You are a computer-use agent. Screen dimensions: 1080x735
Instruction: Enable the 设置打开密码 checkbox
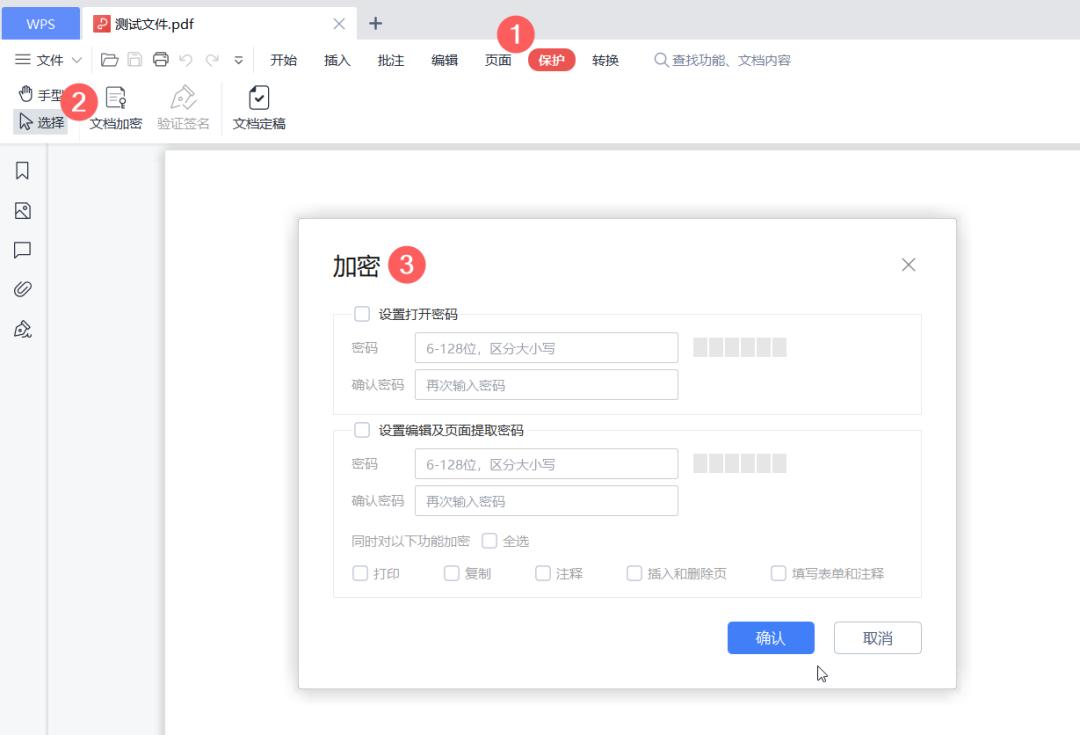click(362, 313)
